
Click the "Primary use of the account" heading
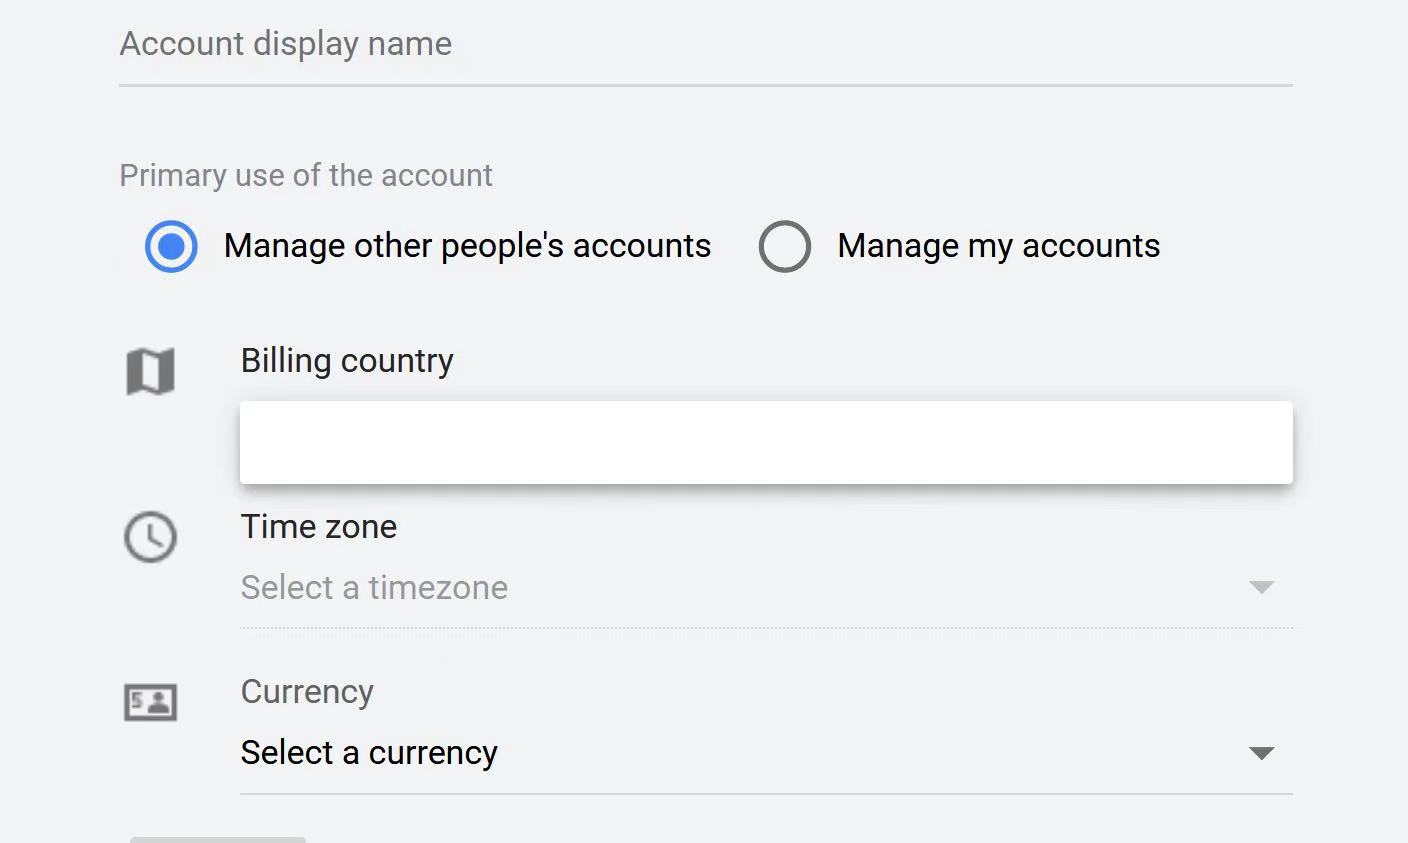[x=306, y=175]
